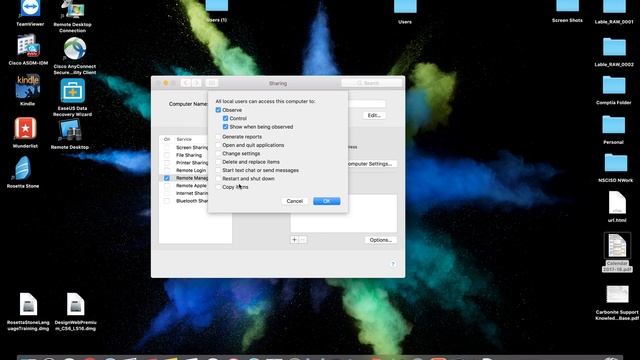Uncheck Show when being observed
The width and height of the screenshot is (640, 360).
pyautogui.click(x=226, y=127)
